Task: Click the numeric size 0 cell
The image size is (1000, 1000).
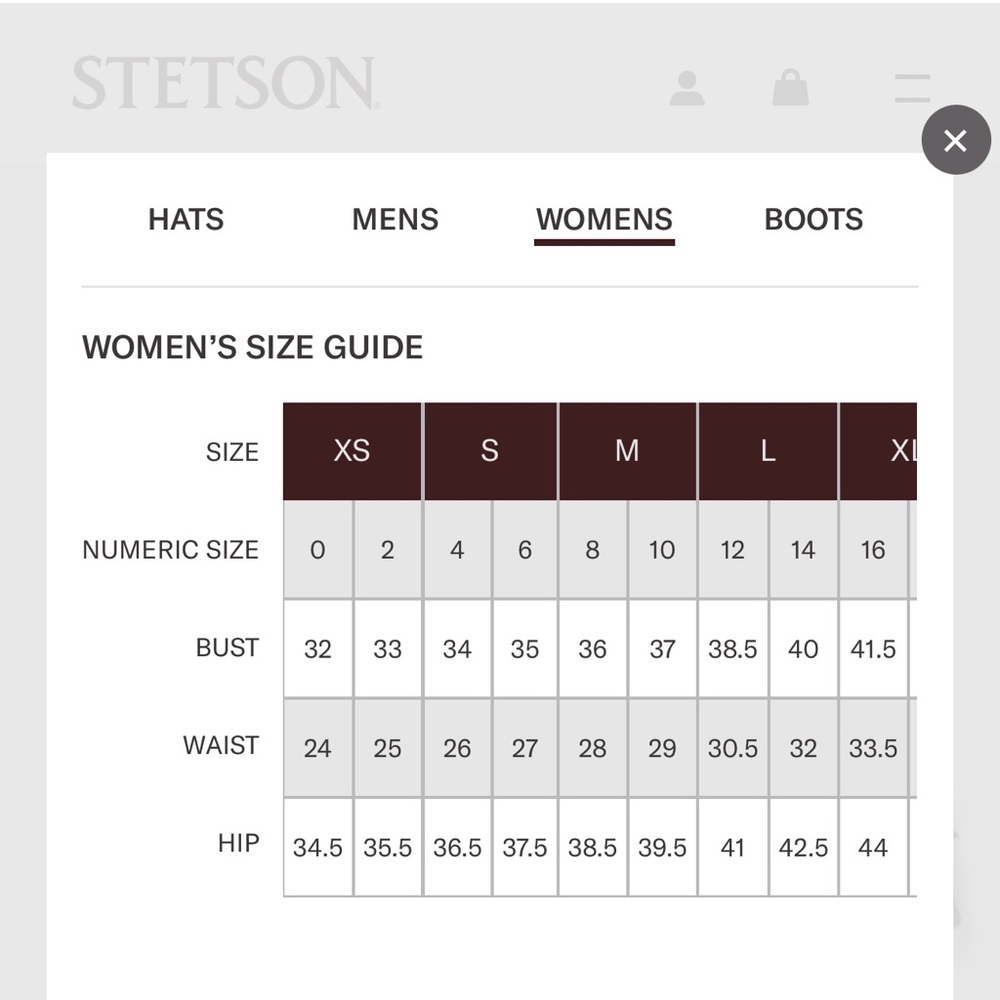Action: point(318,550)
